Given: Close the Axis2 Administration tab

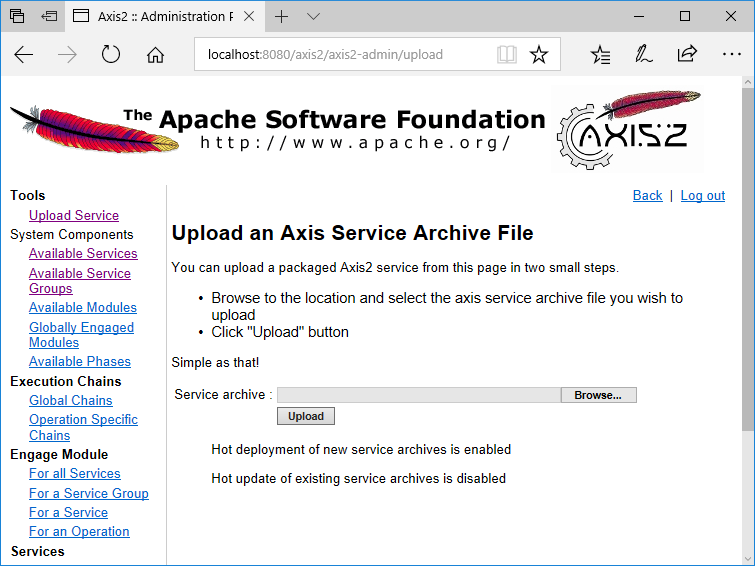Looking at the screenshot, I should [x=249, y=16].
